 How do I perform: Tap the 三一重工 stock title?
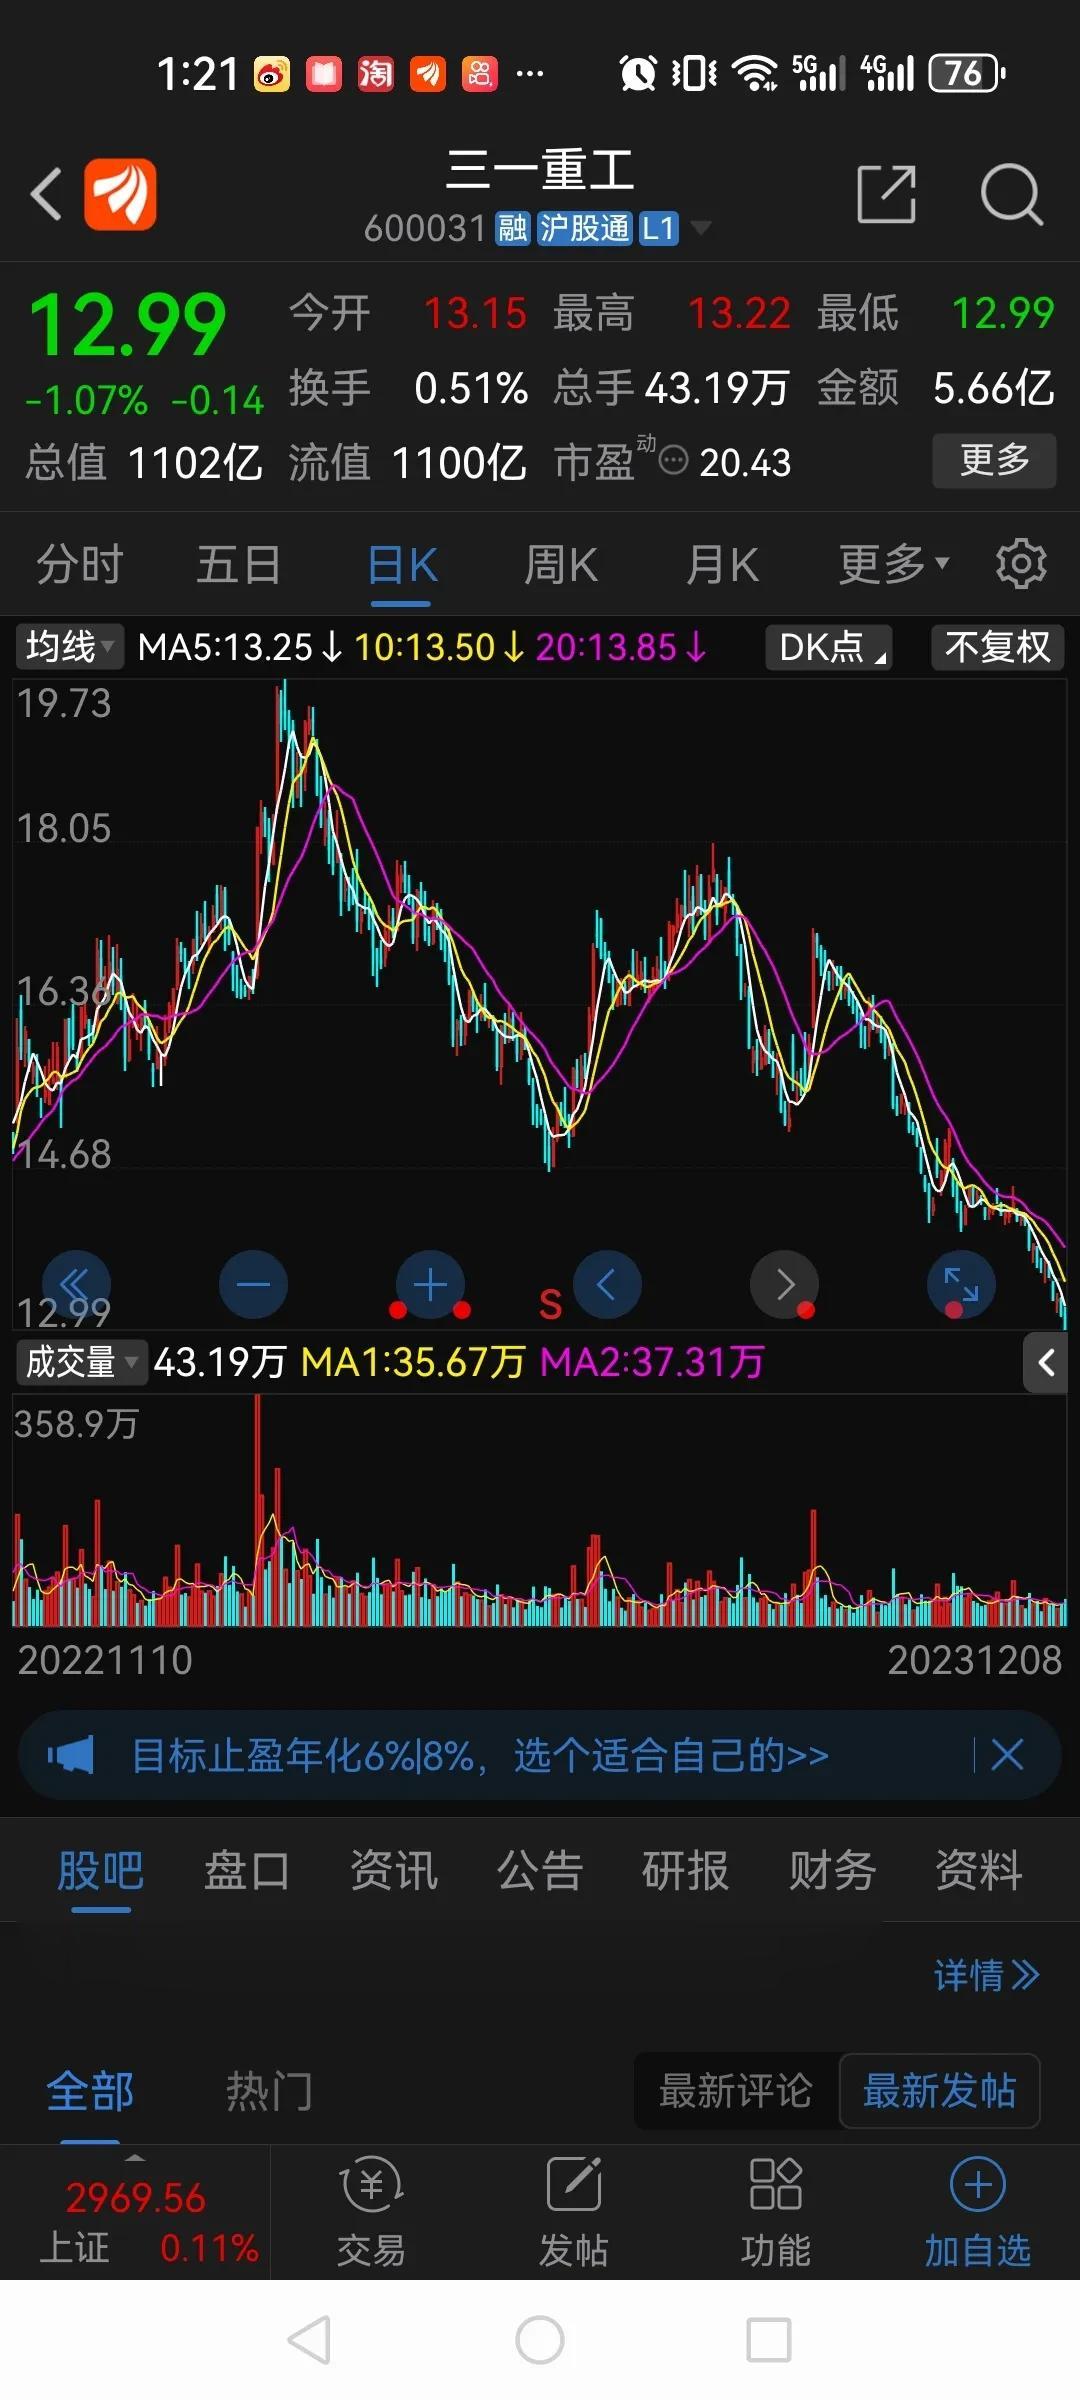point(540,169)
